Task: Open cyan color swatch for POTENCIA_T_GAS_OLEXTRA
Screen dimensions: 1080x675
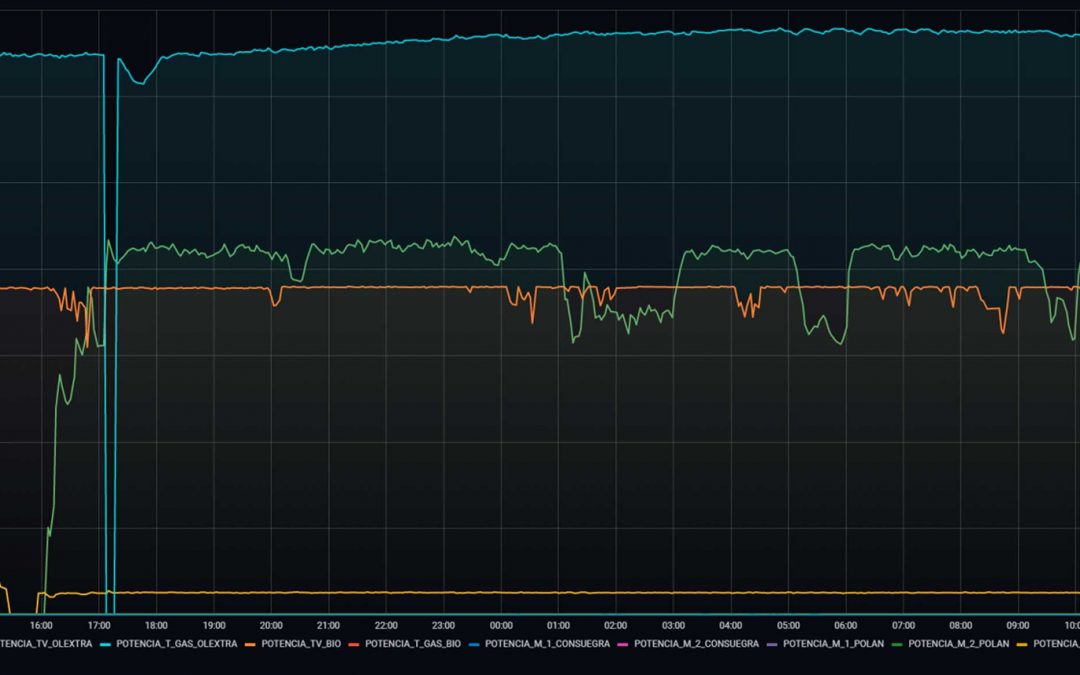Action: (x=106, y=644)
